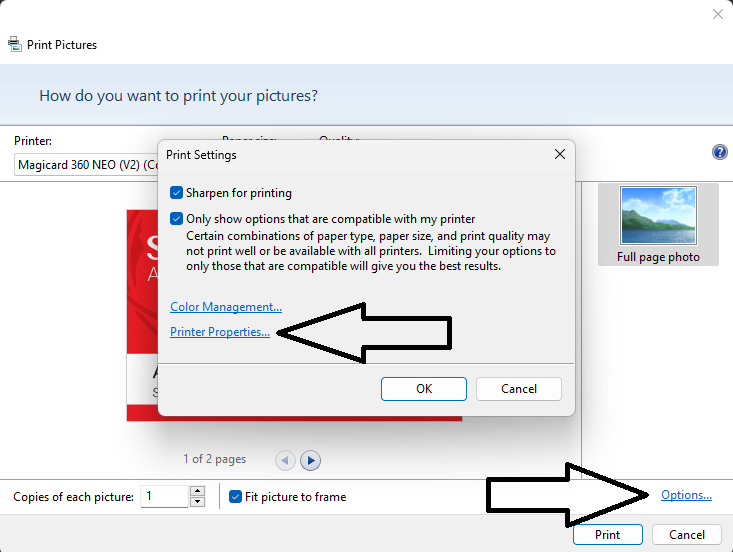Decrease copies with the down stepper arrow
Viewport: 733px width, 552px height.
coord(197,502)
